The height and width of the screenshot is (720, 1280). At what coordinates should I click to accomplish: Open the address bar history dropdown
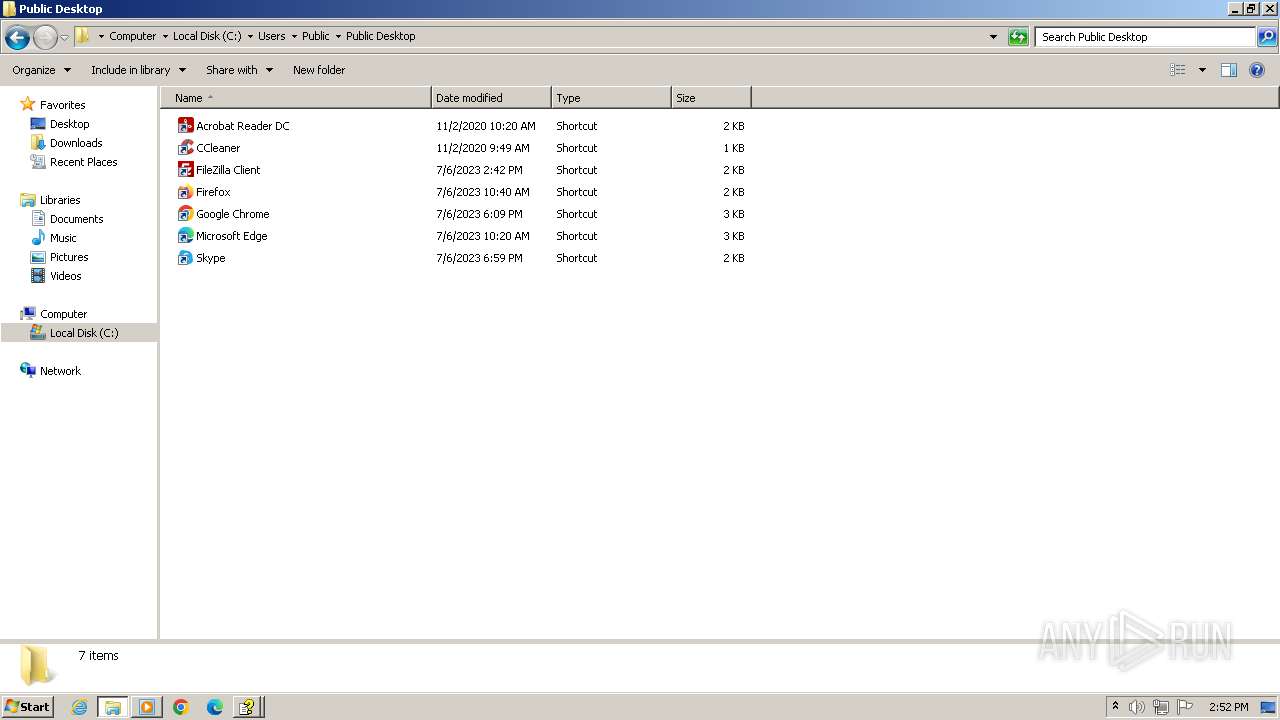993,37
